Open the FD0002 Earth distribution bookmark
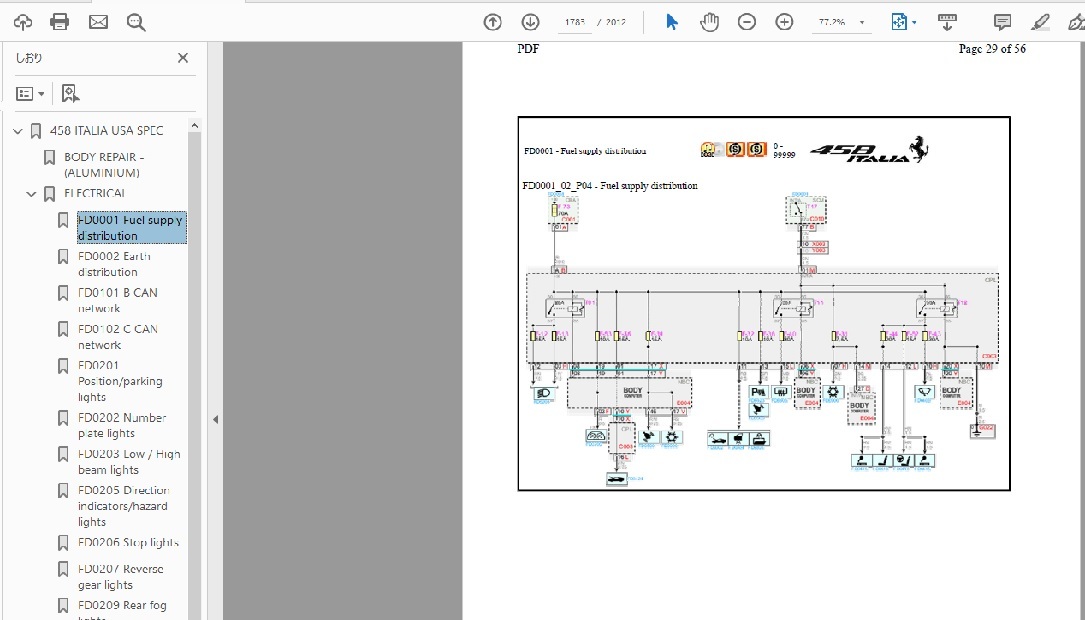The height and width of the screenshot is (620, 1085). point(114,264)
